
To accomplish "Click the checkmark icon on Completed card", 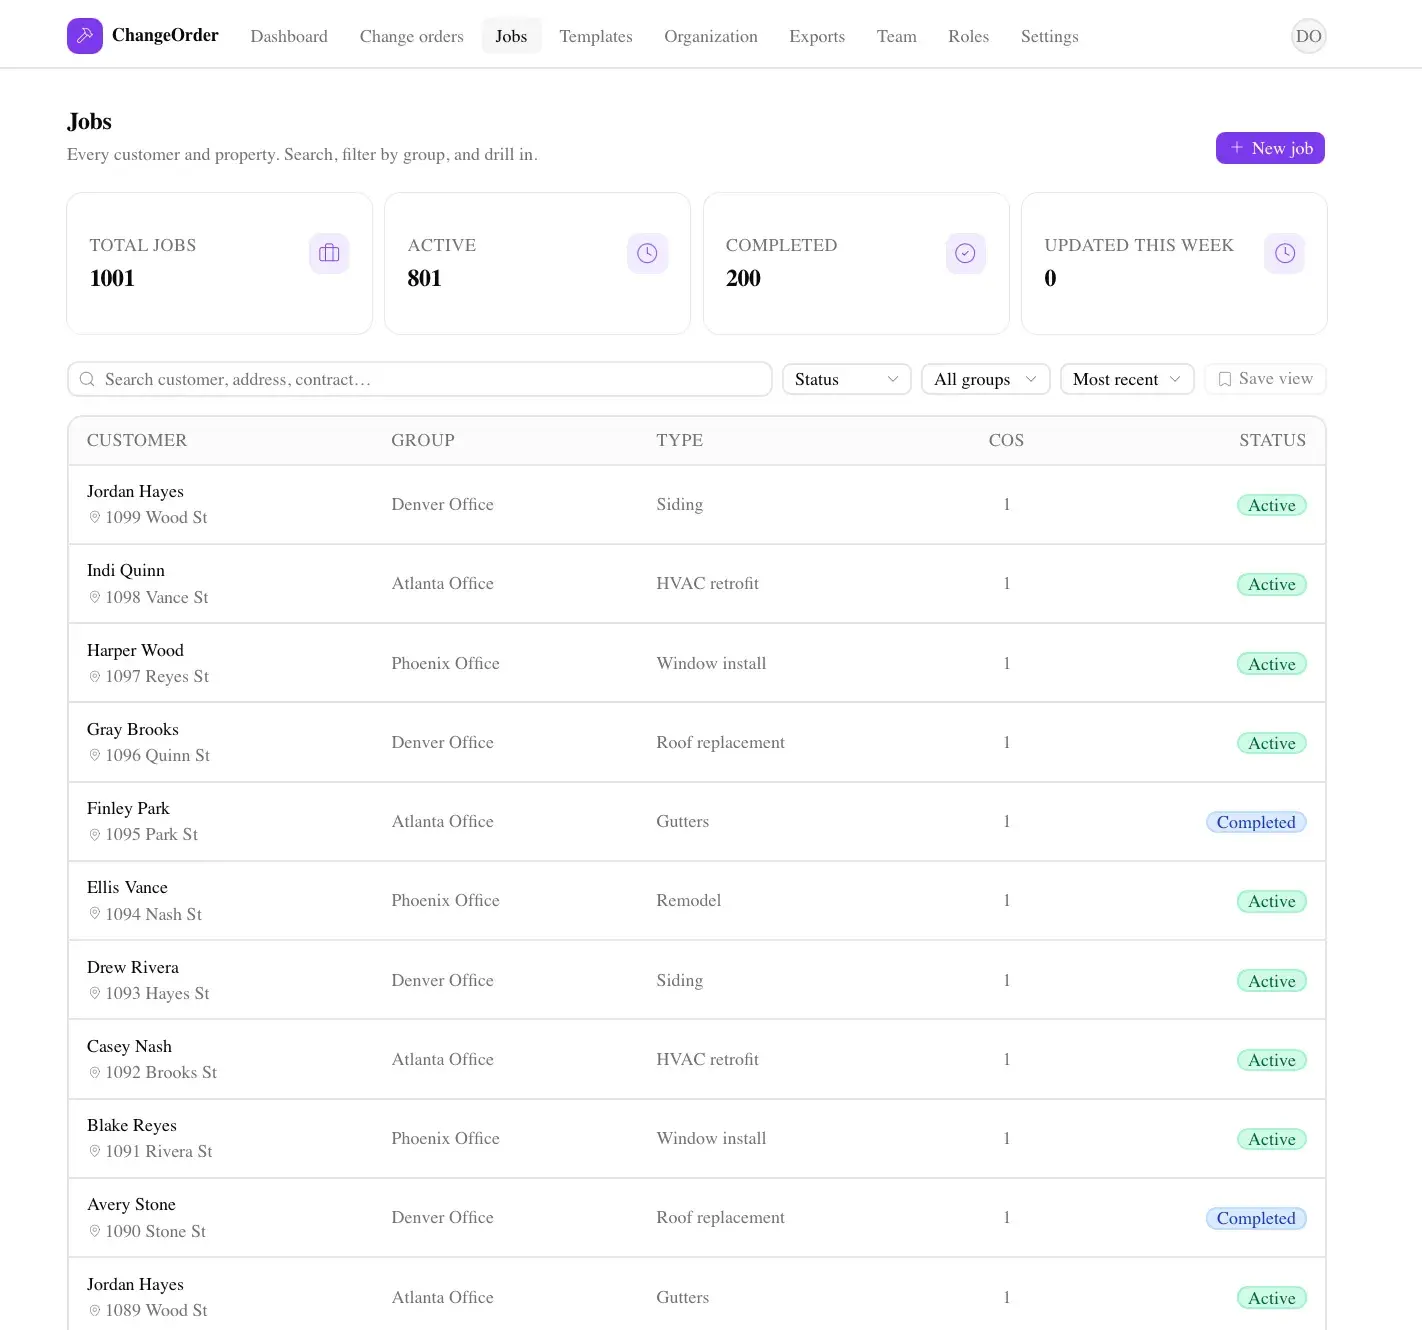I will (x=965, y=253).
